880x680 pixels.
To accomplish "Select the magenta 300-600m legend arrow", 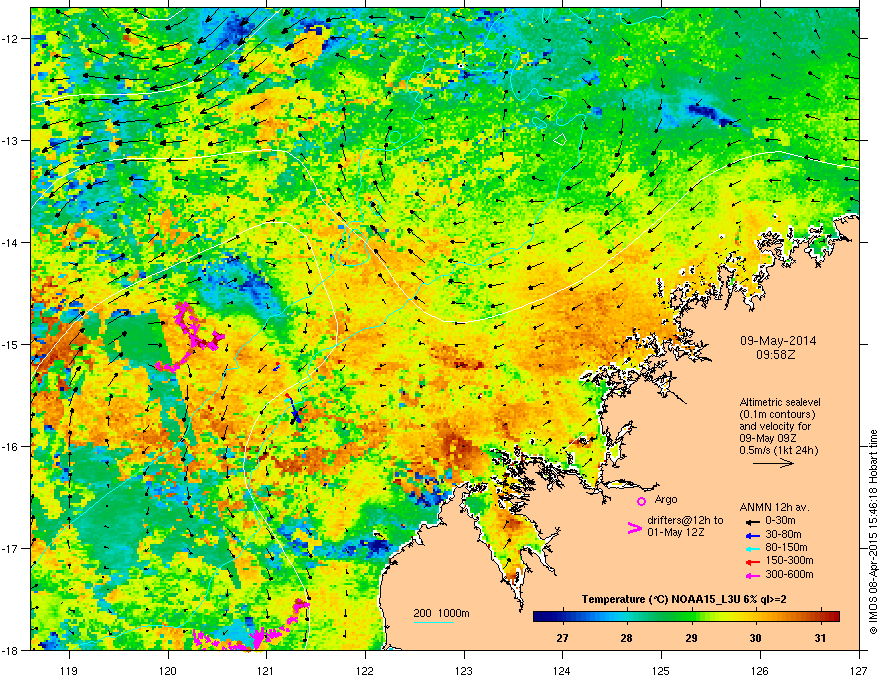I will 751,575.
